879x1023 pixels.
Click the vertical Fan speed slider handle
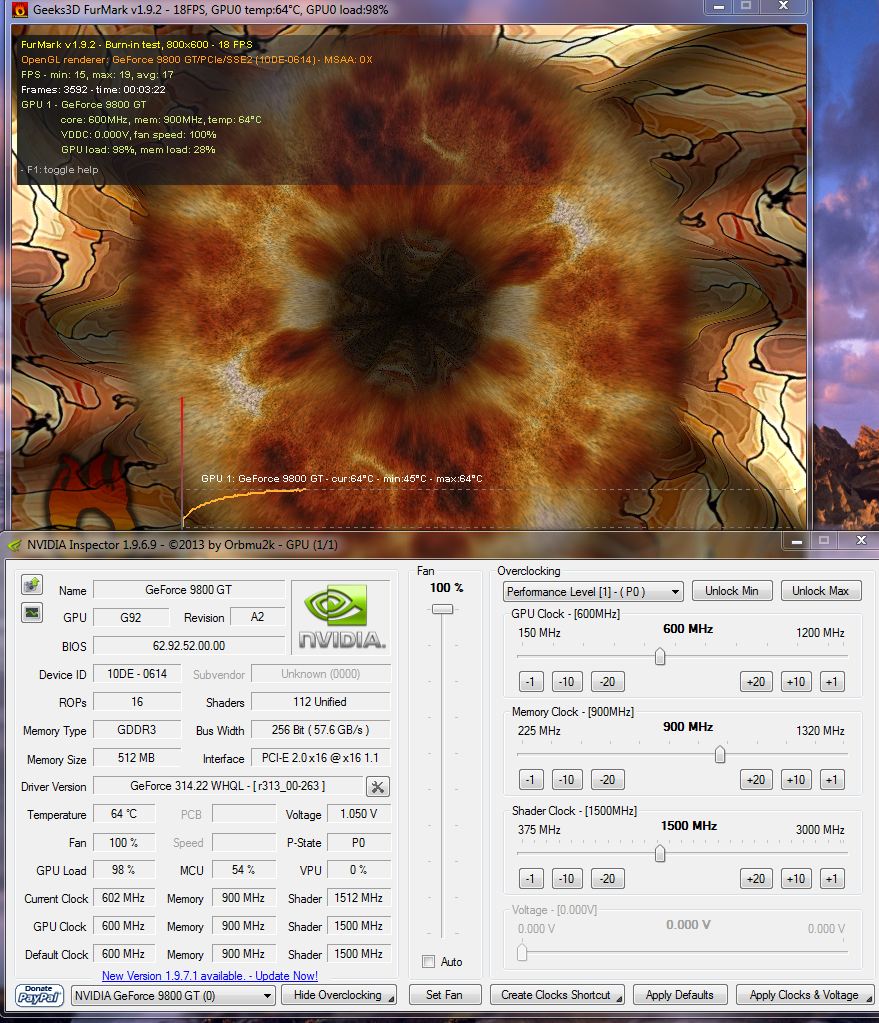point(442,609)
